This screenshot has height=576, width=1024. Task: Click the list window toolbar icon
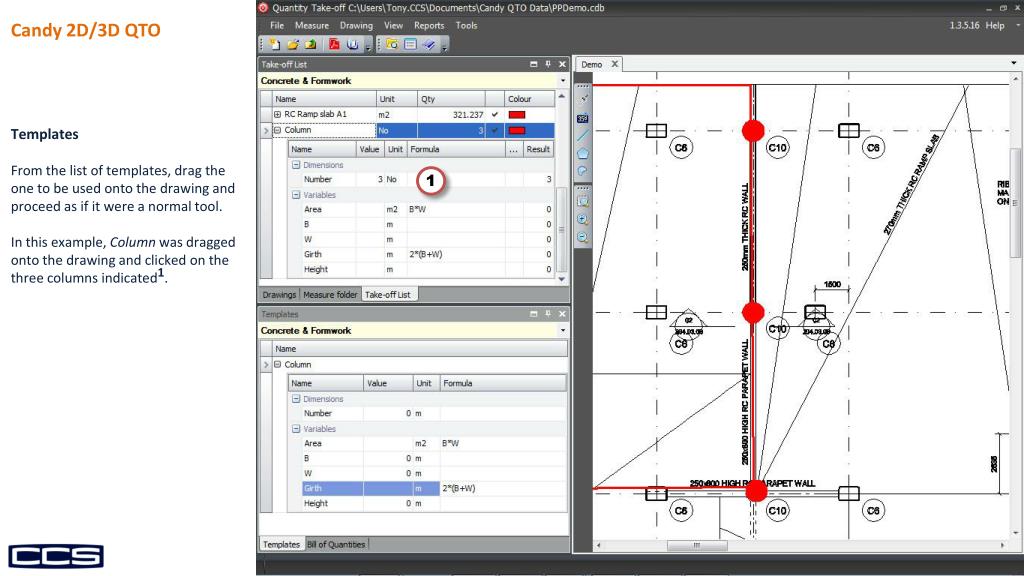410,44
